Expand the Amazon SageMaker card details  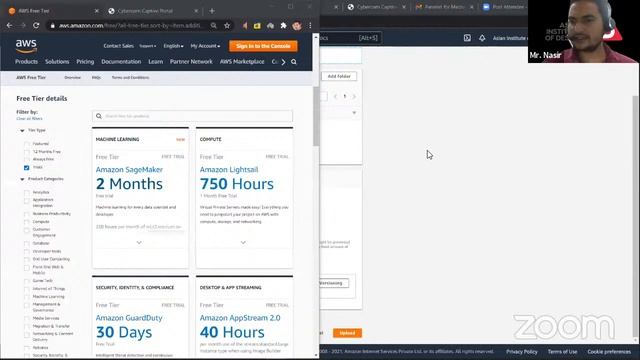(x=139, y=242)
